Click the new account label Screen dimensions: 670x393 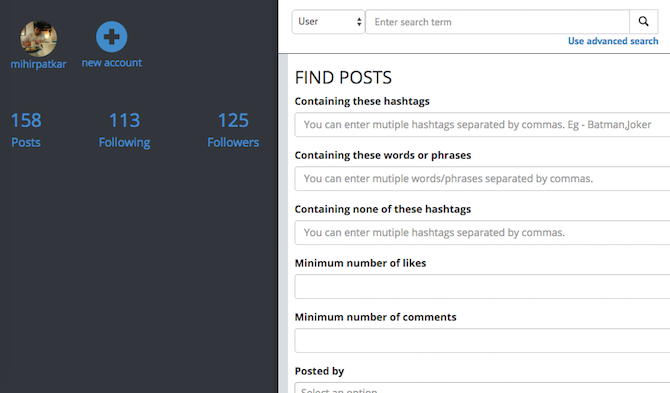point(112,63)
